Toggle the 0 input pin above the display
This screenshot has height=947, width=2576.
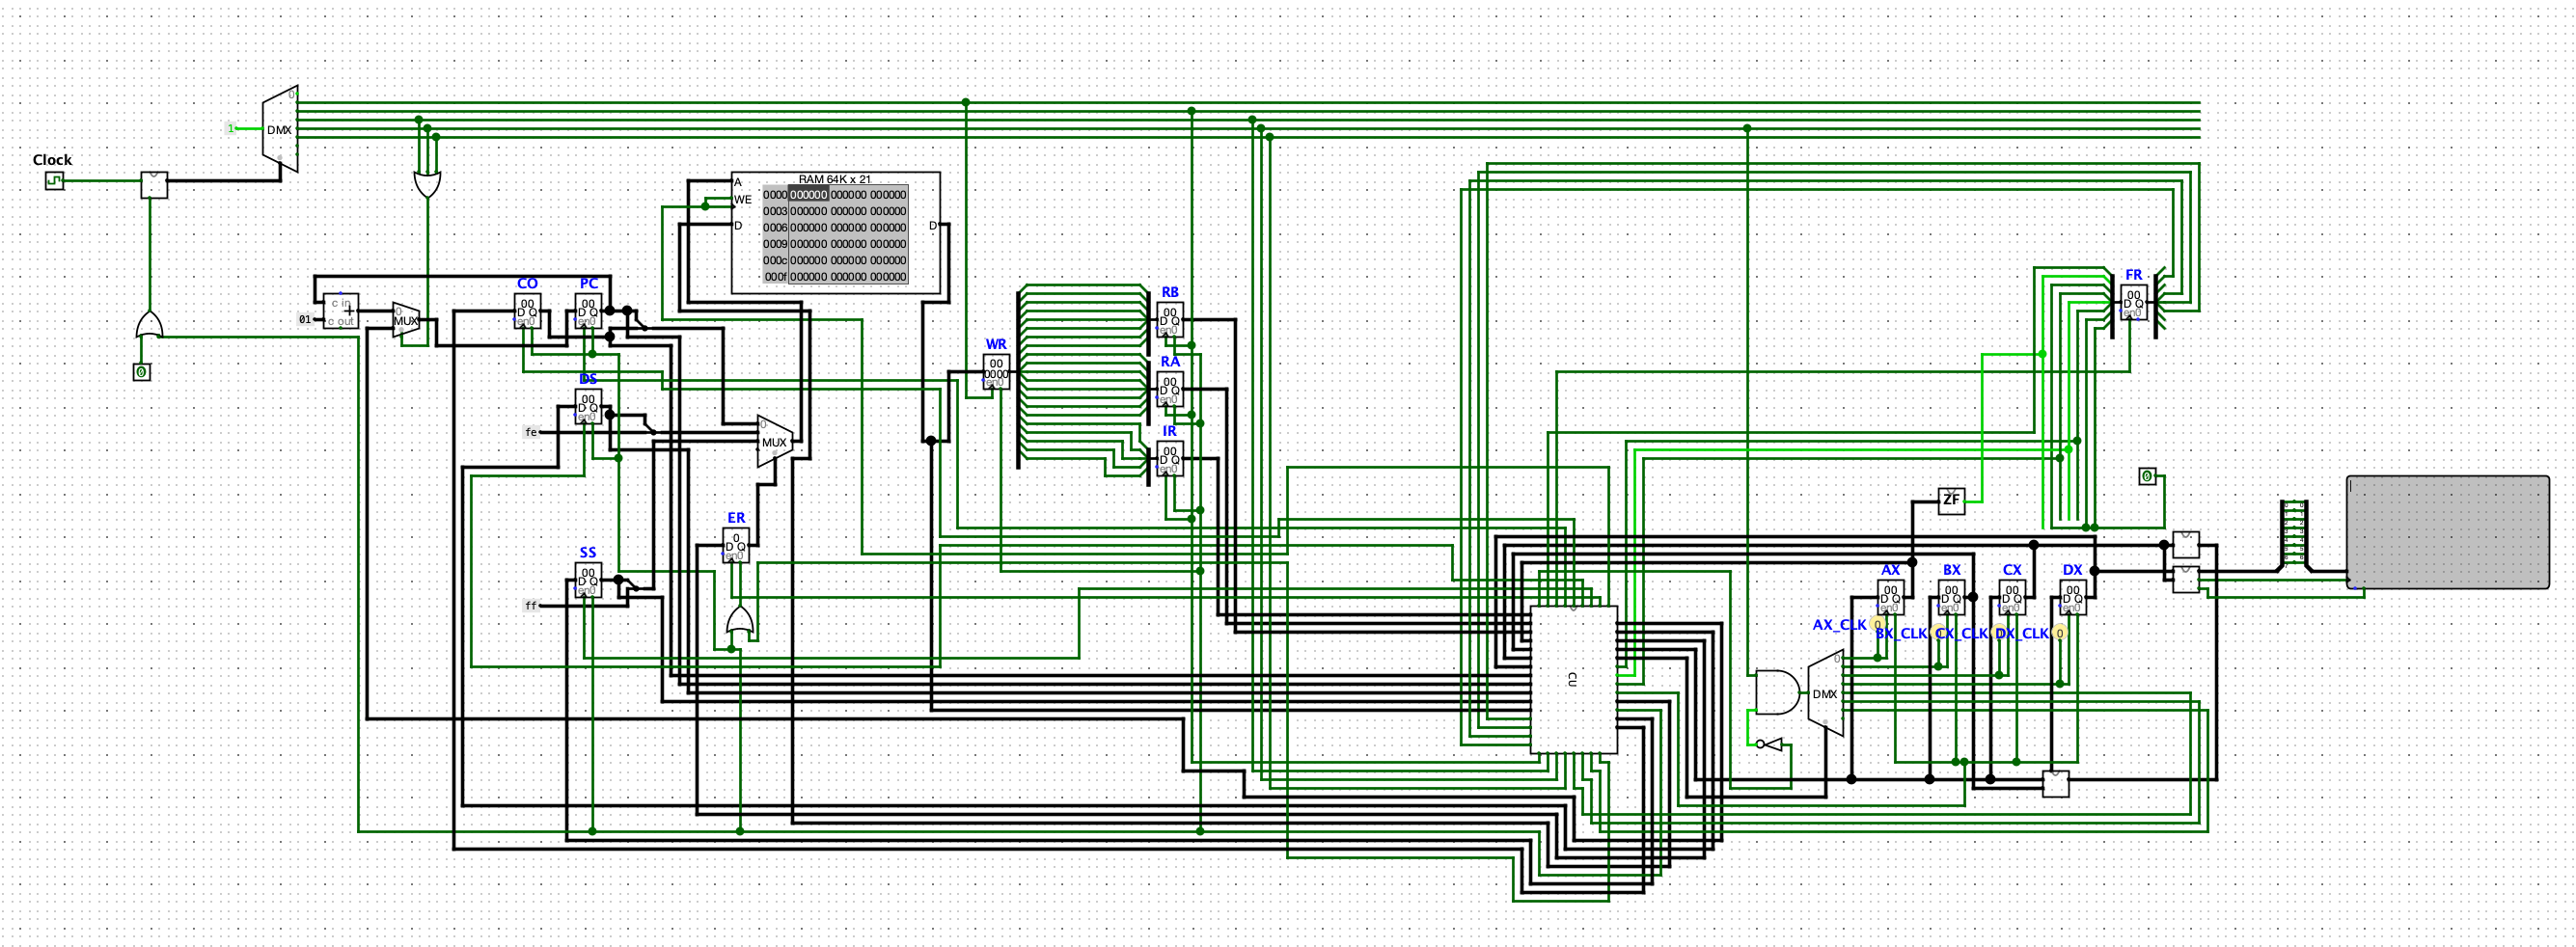[2147, 476]
